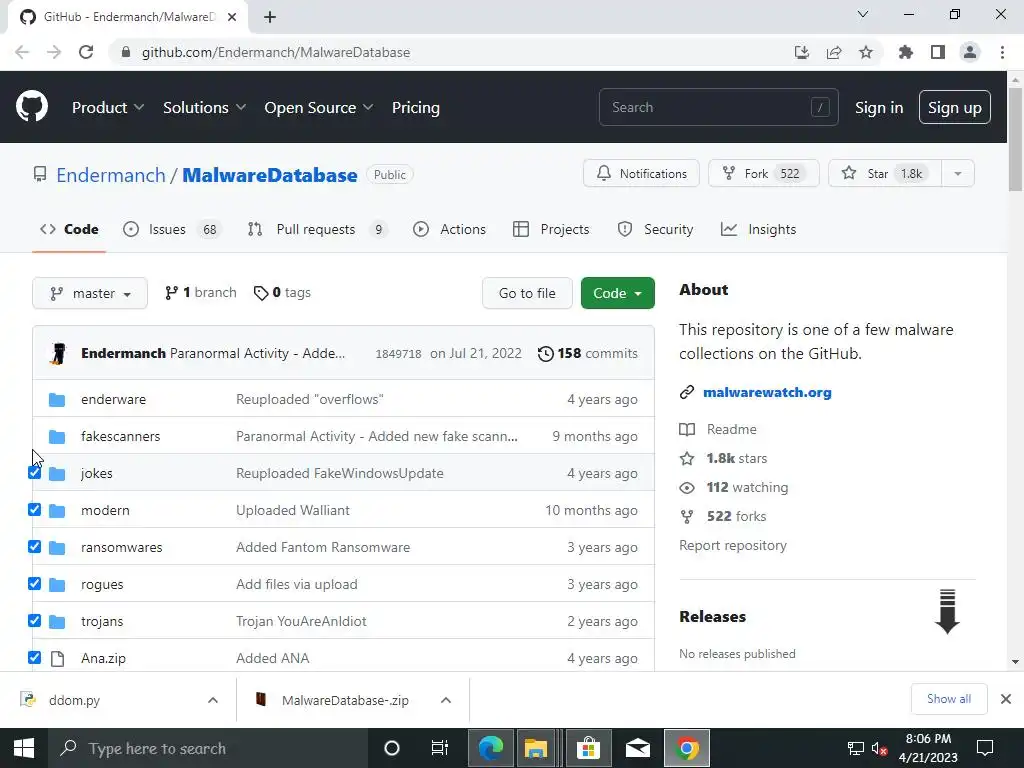Expand the Solutions menu
1024x768 pixels.
pos(204,108)
